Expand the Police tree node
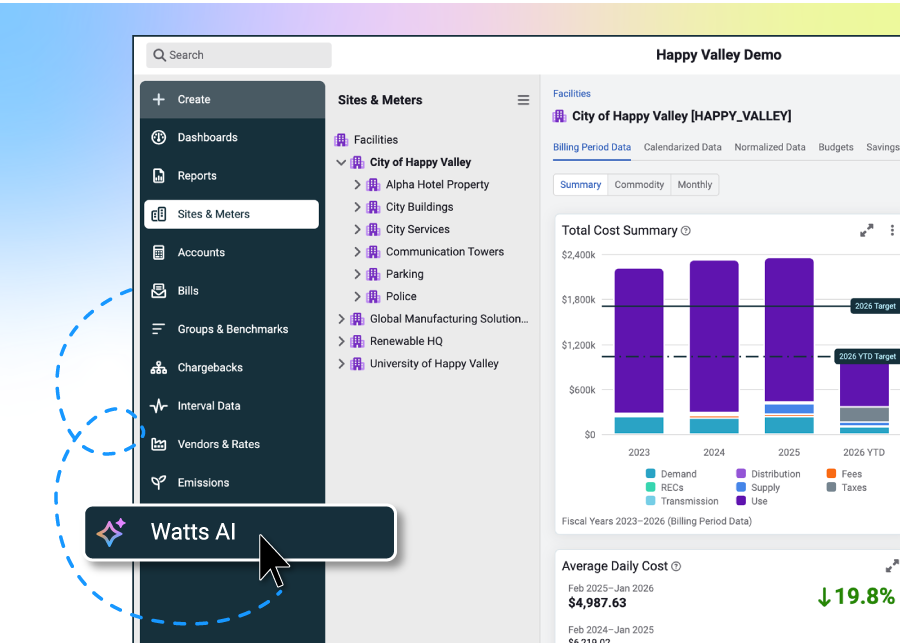The image size is (900, 643). click(x=357, y=296)
